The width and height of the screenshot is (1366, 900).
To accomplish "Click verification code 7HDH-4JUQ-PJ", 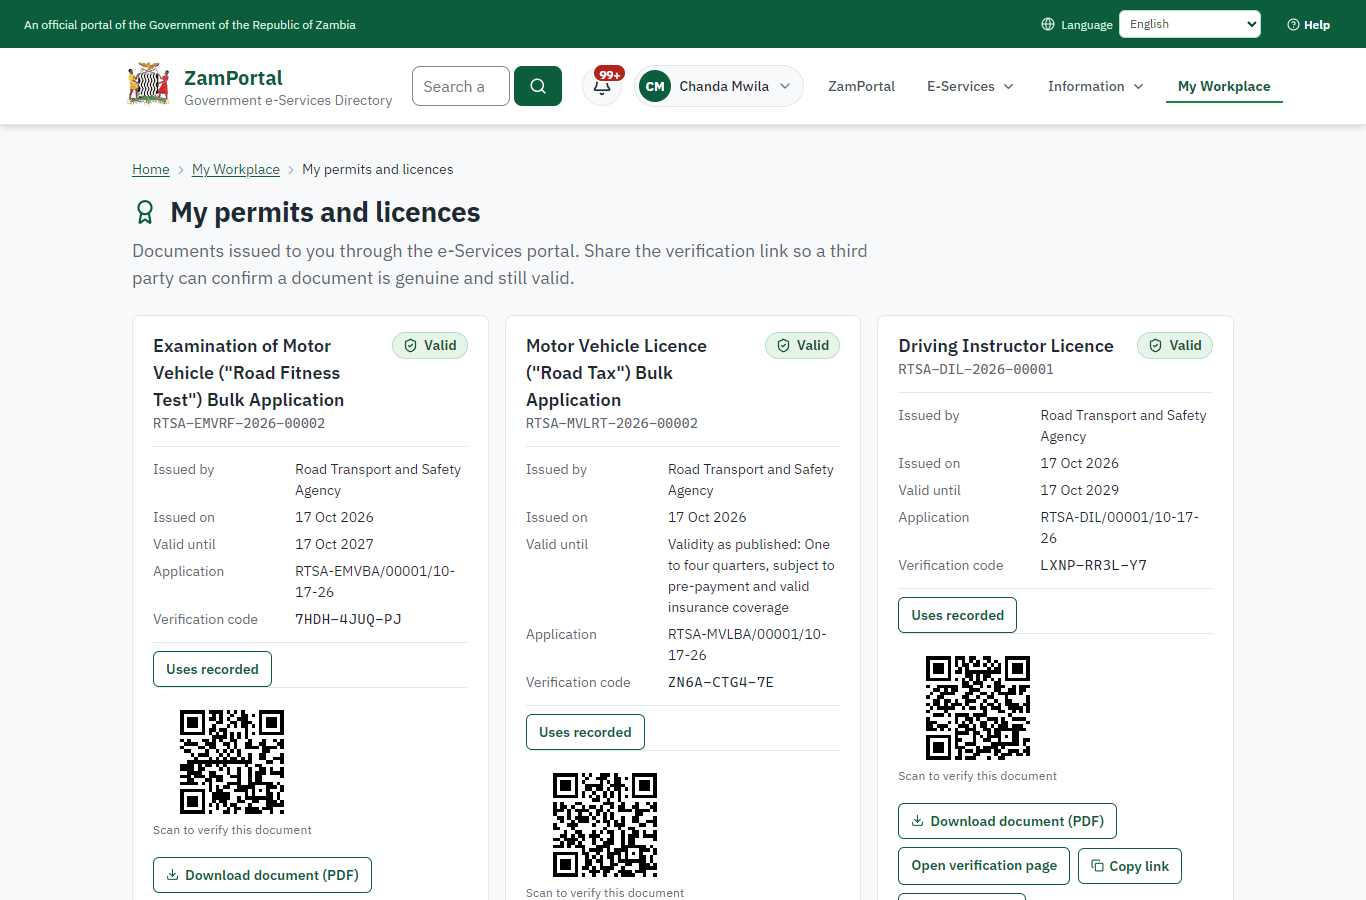I will [348, 619].
